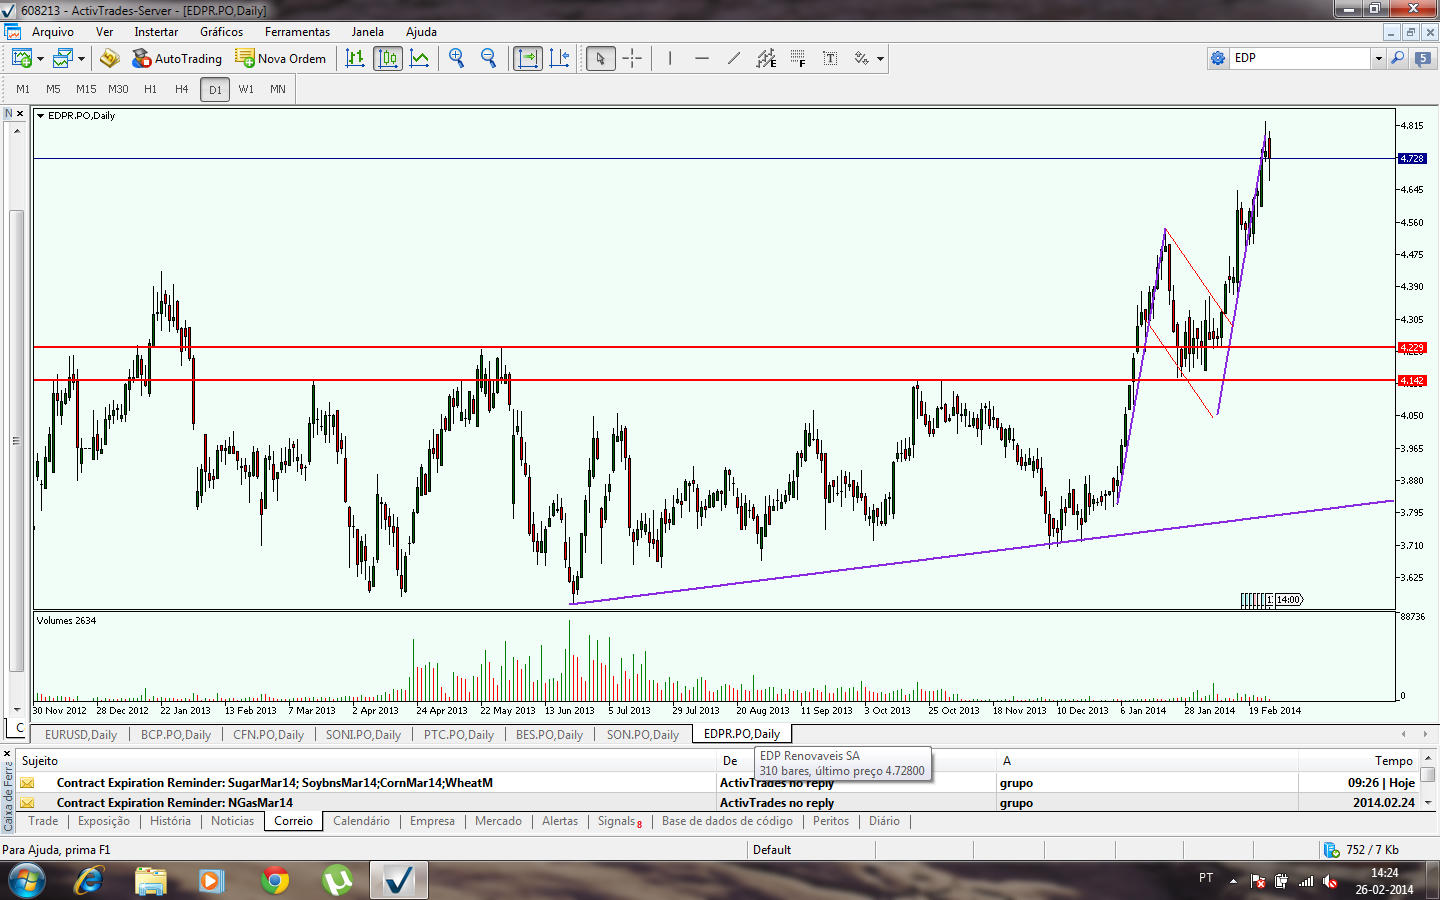Switch to line chart display
This screenshot has width=1440, height=900.
420,59
